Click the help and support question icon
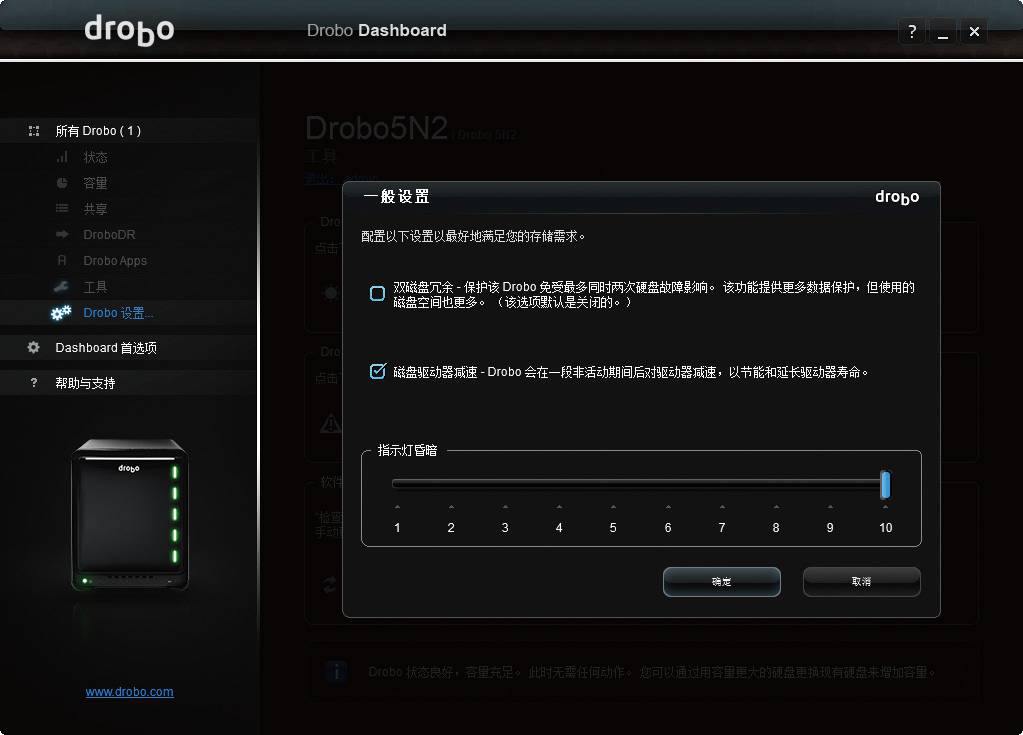1023x735 pixels. point(34,383)
